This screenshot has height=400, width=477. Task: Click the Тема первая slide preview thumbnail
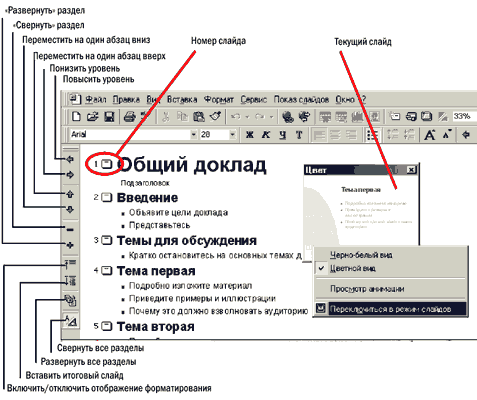click(361, 210)
